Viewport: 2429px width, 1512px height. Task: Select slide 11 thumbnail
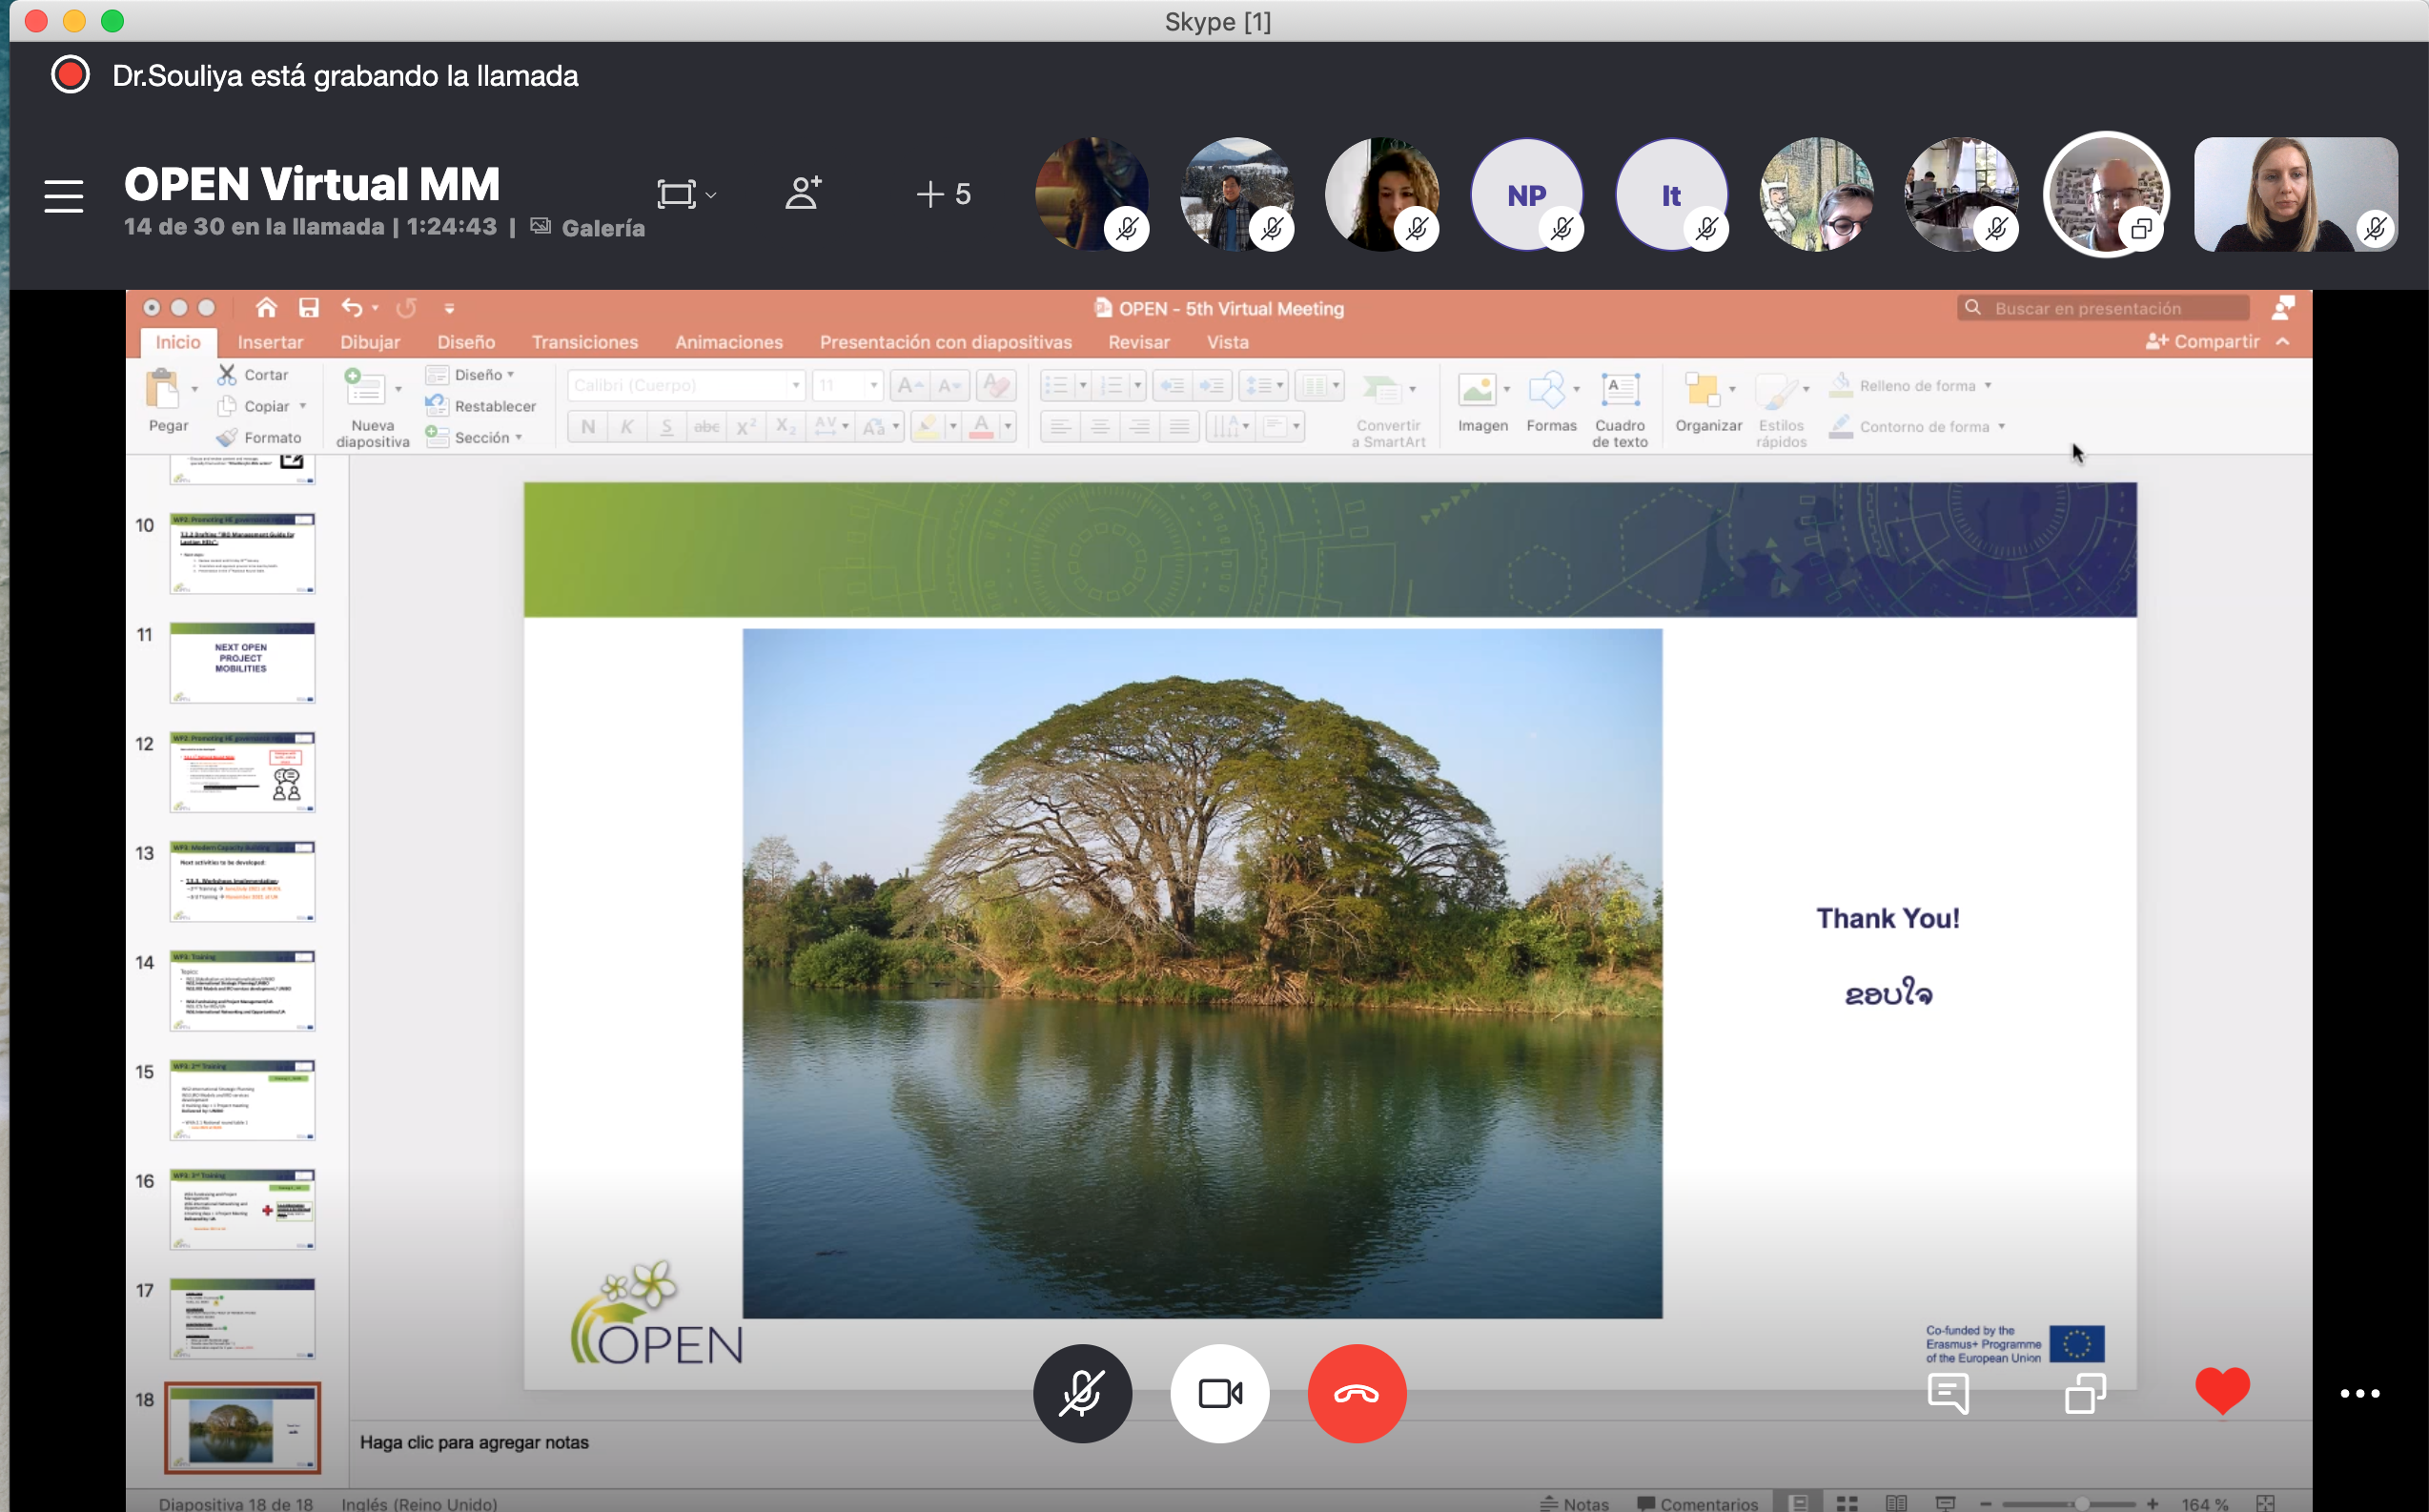pyautogui.click(x=242, y=662)
